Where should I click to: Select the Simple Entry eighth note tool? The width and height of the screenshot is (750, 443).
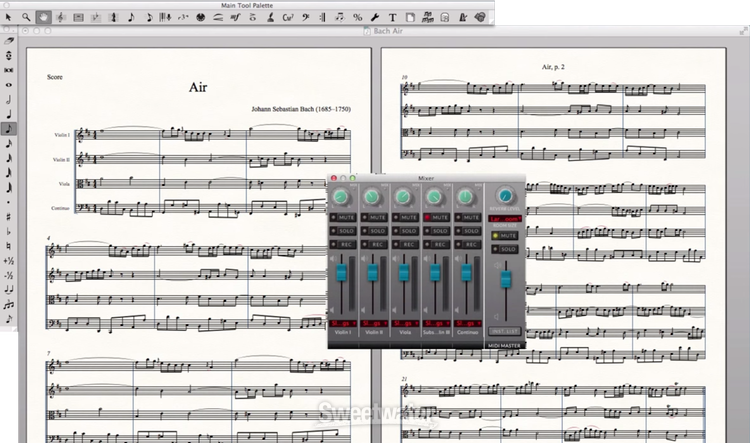[131, 18]
